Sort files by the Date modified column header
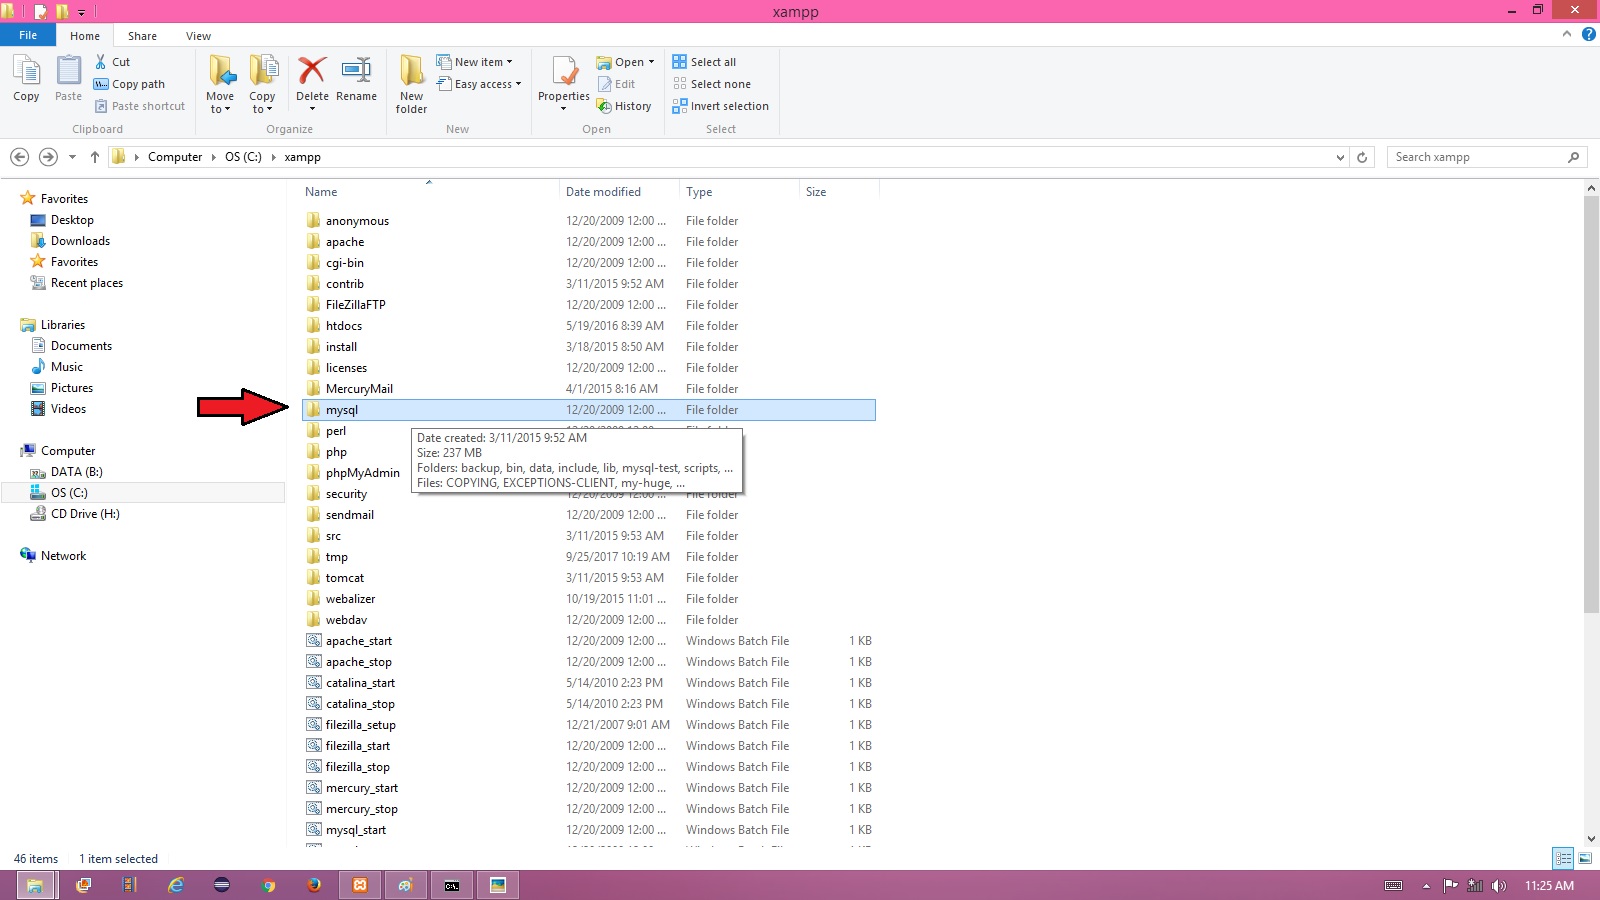Viewport: 1600px width, 900px height. (x=603, y=191)
